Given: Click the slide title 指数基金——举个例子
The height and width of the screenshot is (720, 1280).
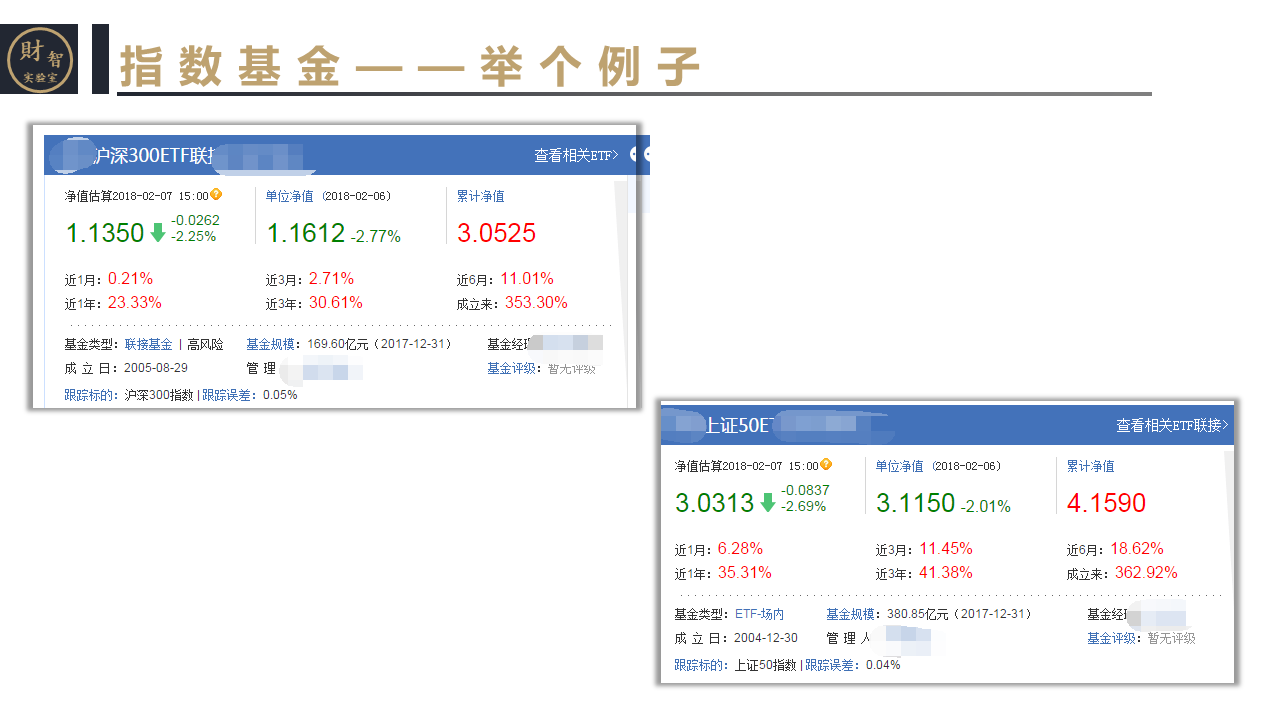Looking at the screenshot, I should 410,66.
